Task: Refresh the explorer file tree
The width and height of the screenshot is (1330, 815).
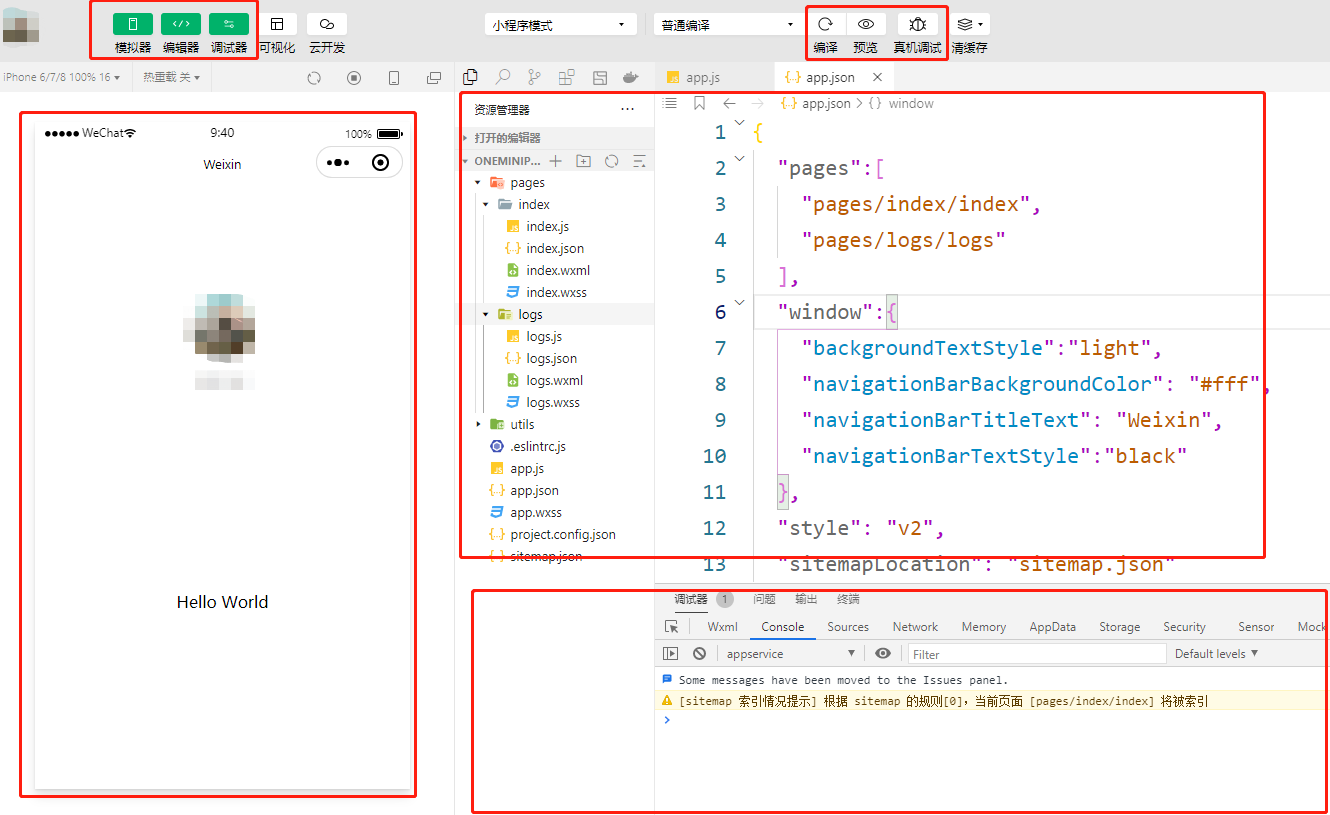Action: 612,161
